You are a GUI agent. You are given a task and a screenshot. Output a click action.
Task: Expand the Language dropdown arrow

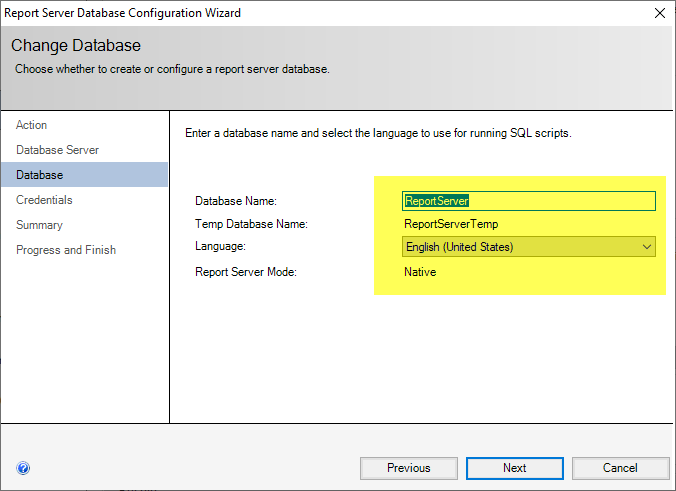tap(646, 247)
